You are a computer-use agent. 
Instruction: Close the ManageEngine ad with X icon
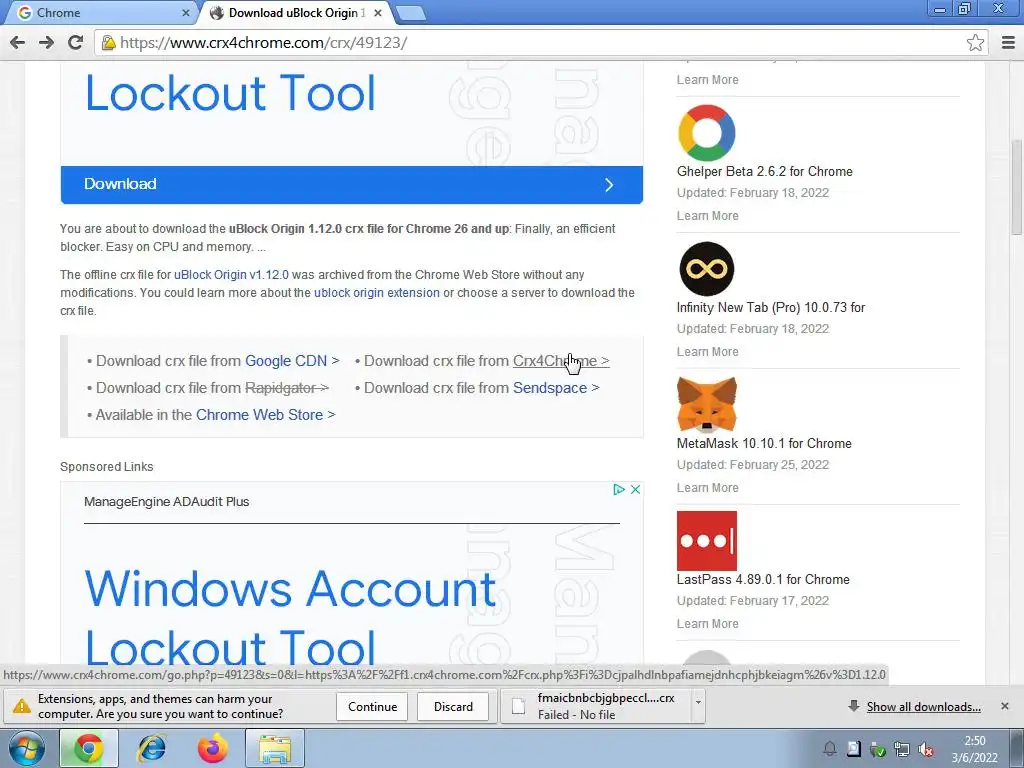[635, 489]
